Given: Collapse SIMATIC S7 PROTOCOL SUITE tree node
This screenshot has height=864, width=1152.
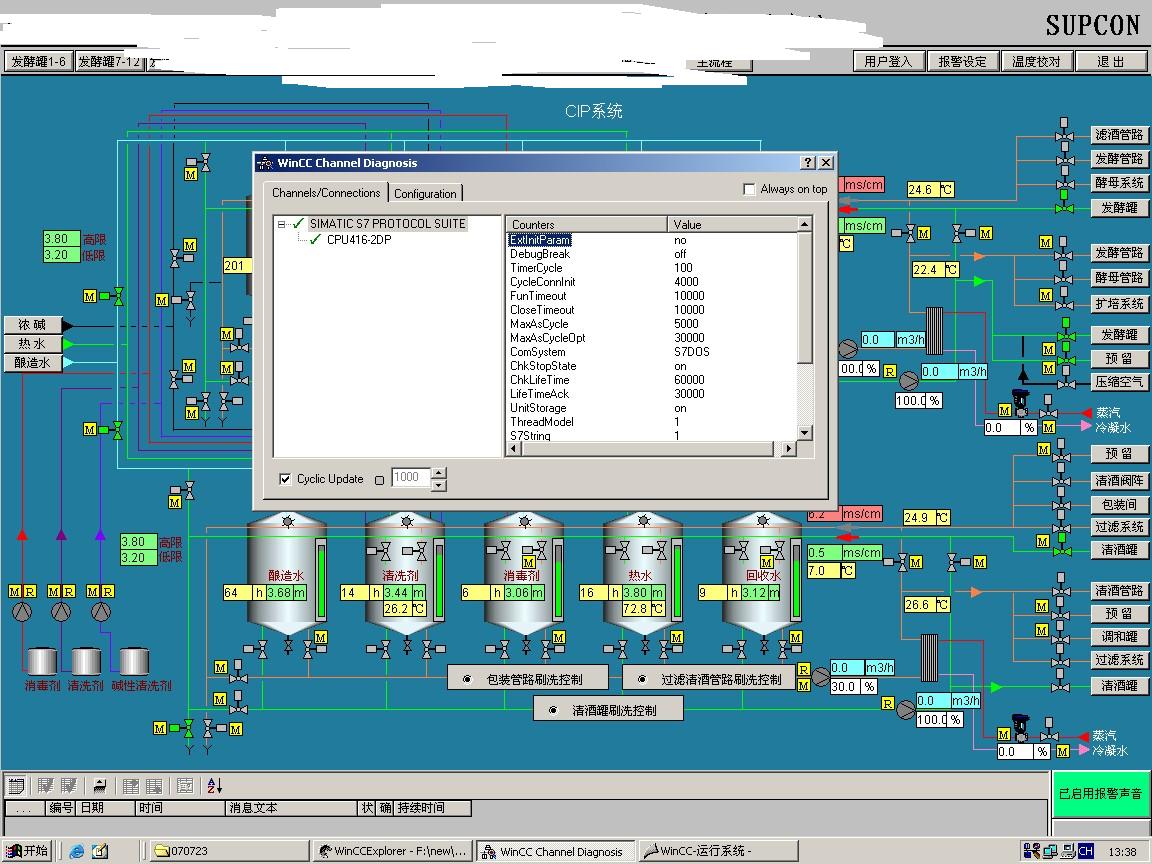Looking at the screenshot, I should click(281, 224).
